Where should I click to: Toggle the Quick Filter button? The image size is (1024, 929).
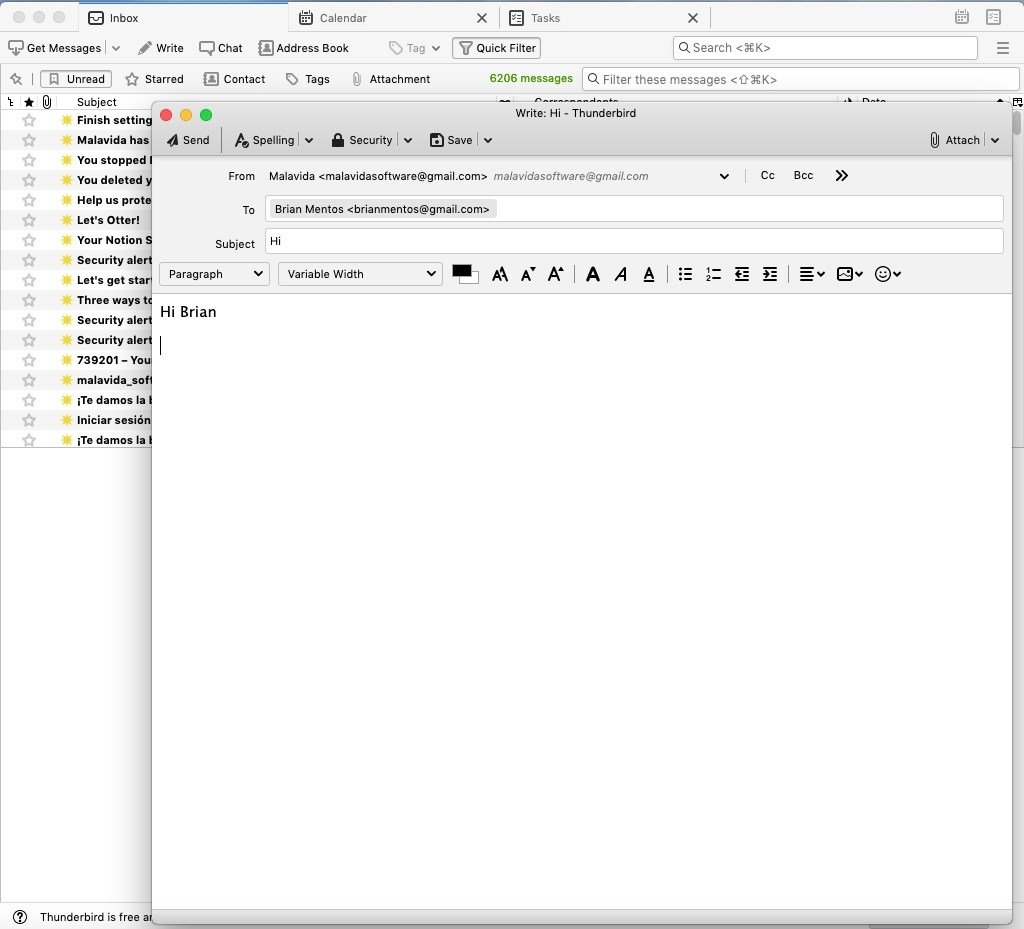496,48
